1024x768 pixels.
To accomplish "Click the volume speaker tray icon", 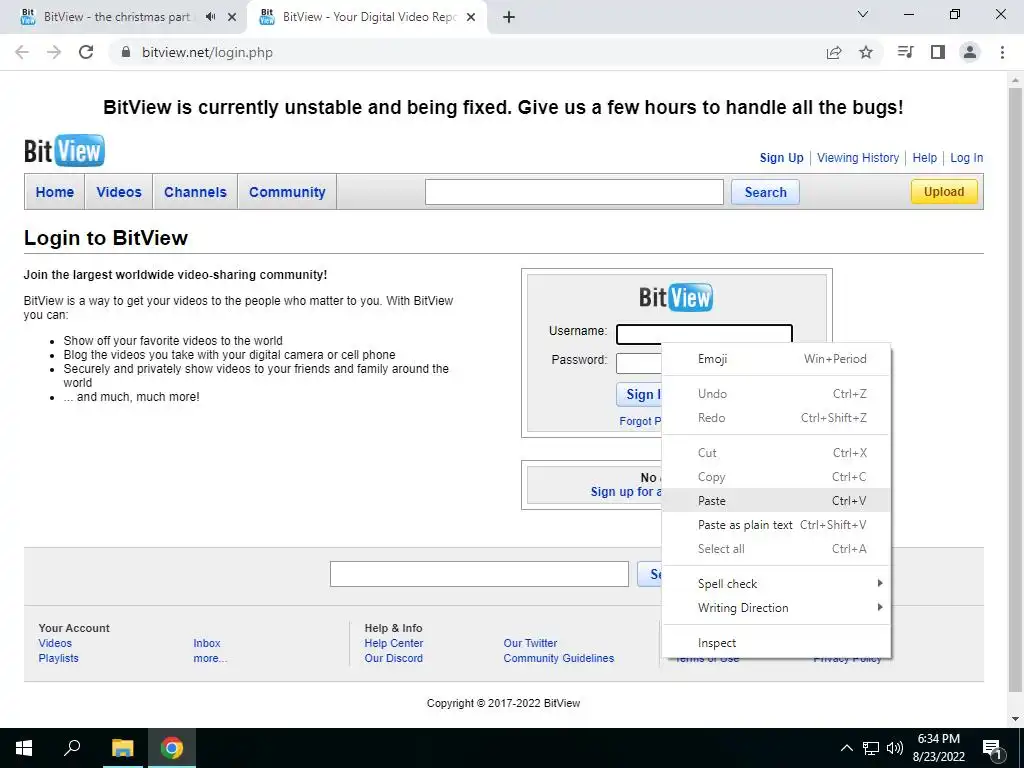I will [895, 748].
